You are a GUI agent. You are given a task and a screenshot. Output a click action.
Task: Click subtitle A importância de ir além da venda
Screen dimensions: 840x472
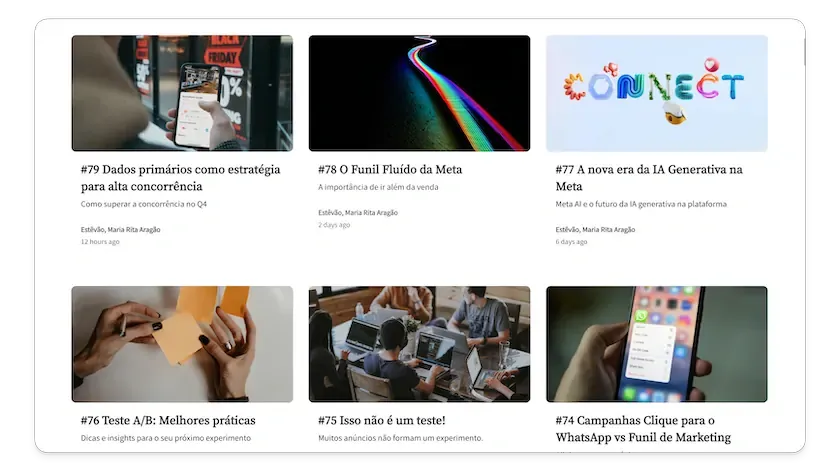click(378, 187)
